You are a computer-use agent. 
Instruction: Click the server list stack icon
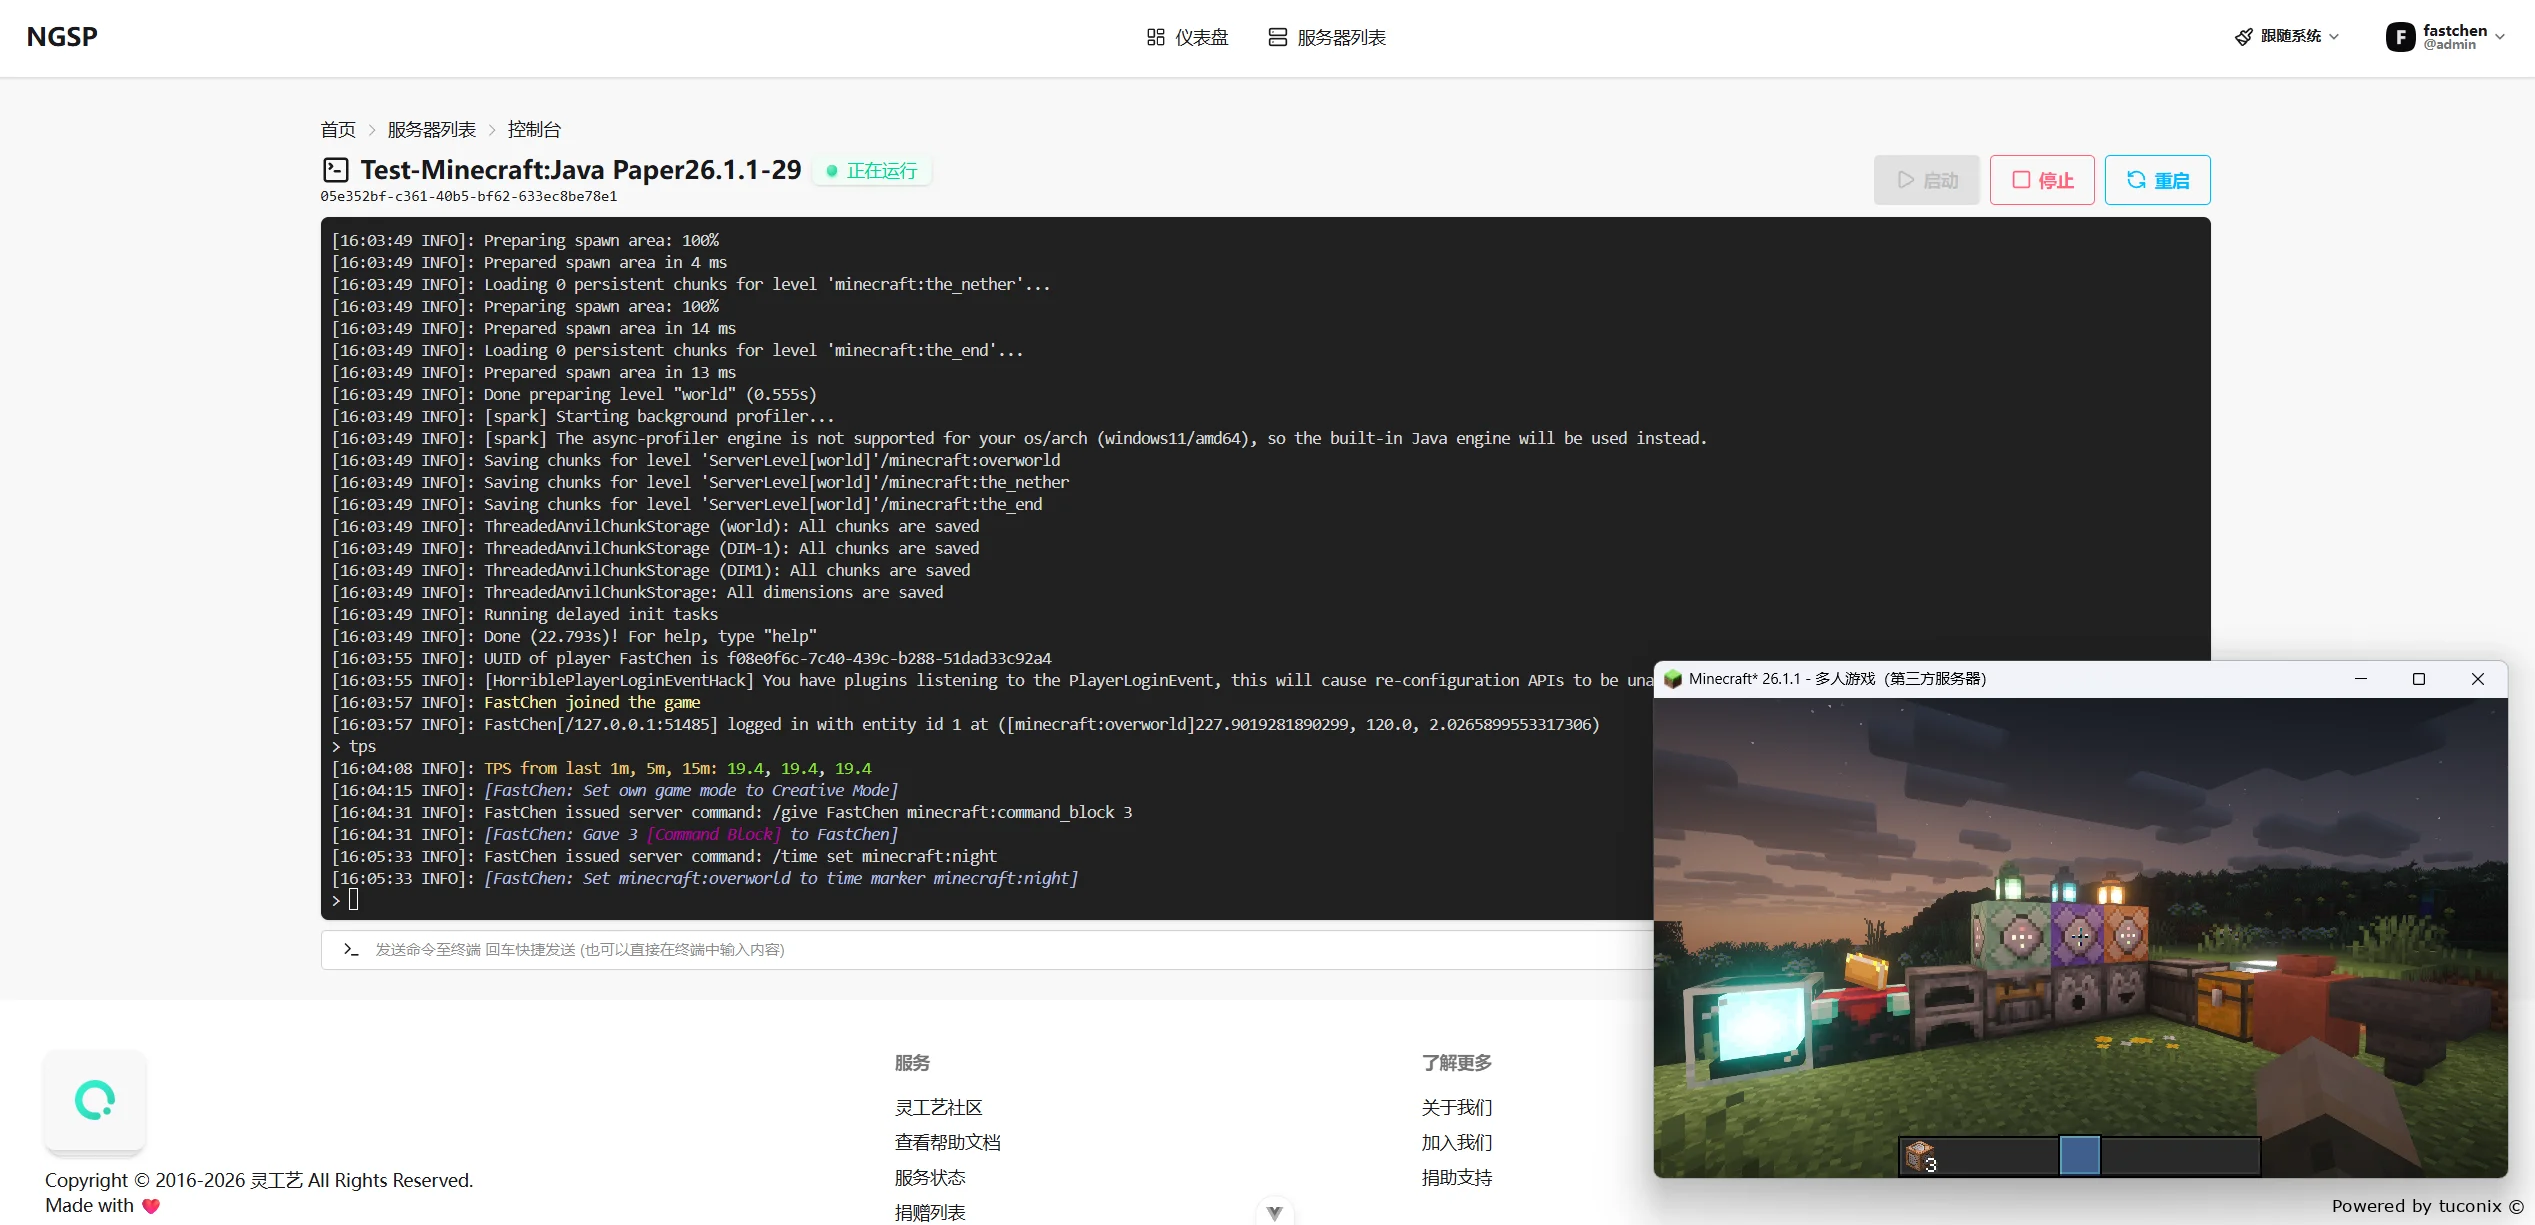click(x=1277, y=37)
